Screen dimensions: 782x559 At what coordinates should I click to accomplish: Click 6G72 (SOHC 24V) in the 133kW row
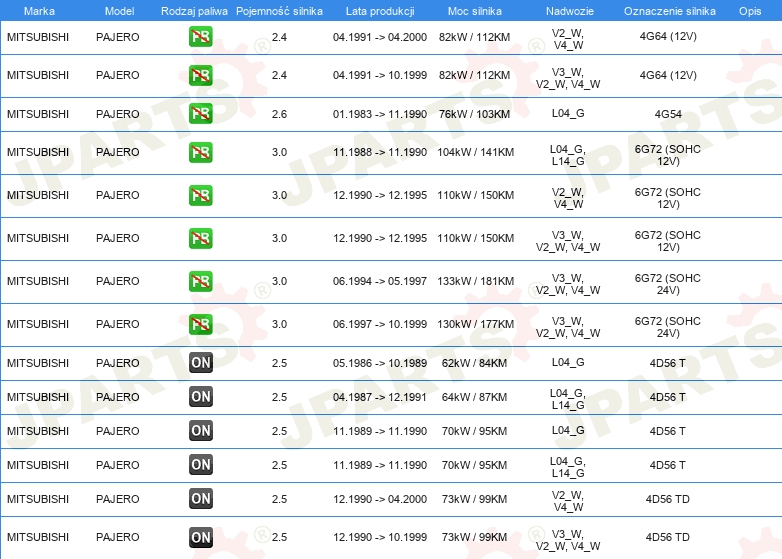point(667,284)
